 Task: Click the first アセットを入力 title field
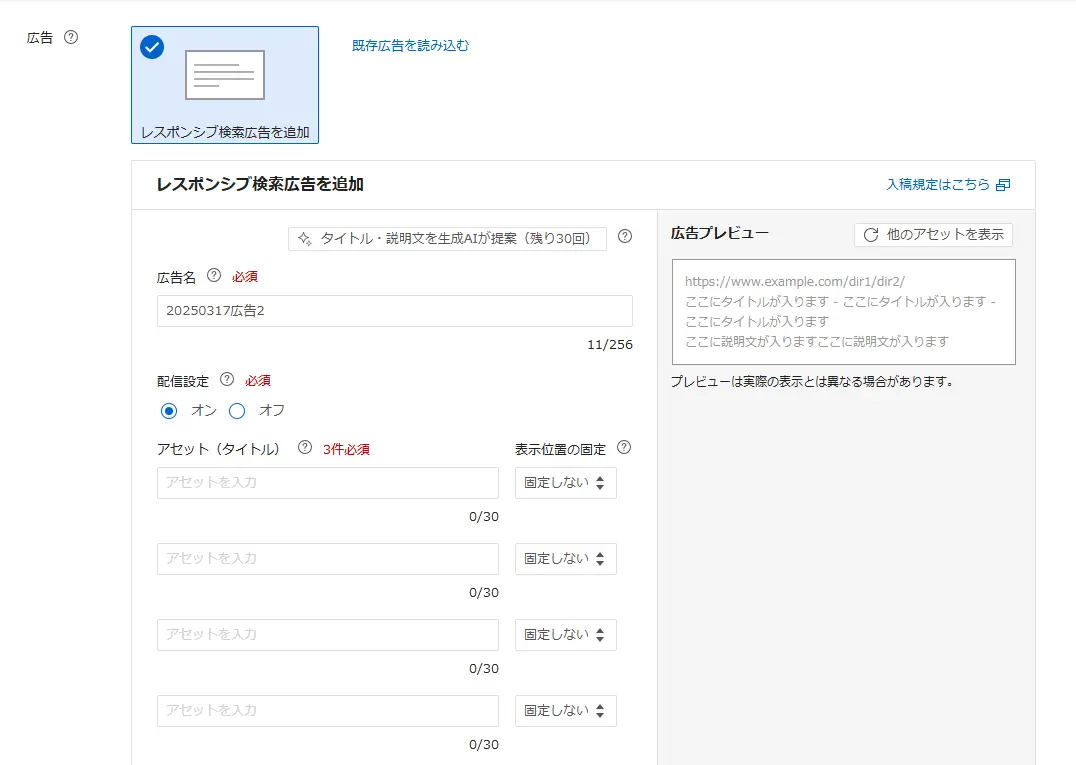[x=327, y=483]
